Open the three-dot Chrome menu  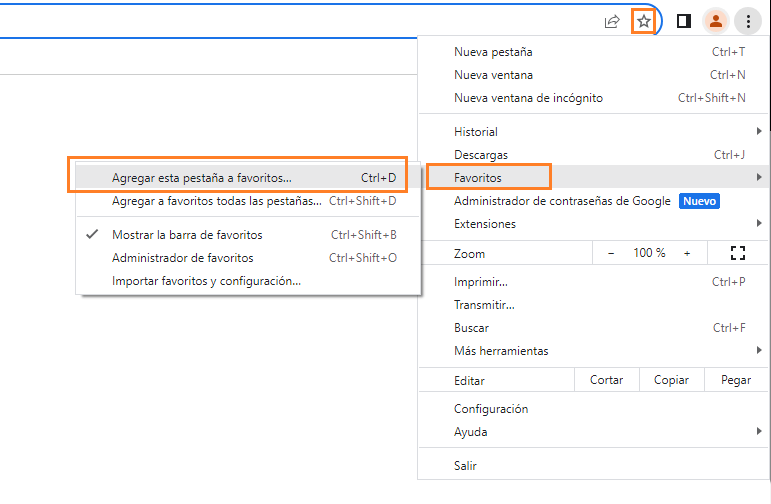(748, 21)
